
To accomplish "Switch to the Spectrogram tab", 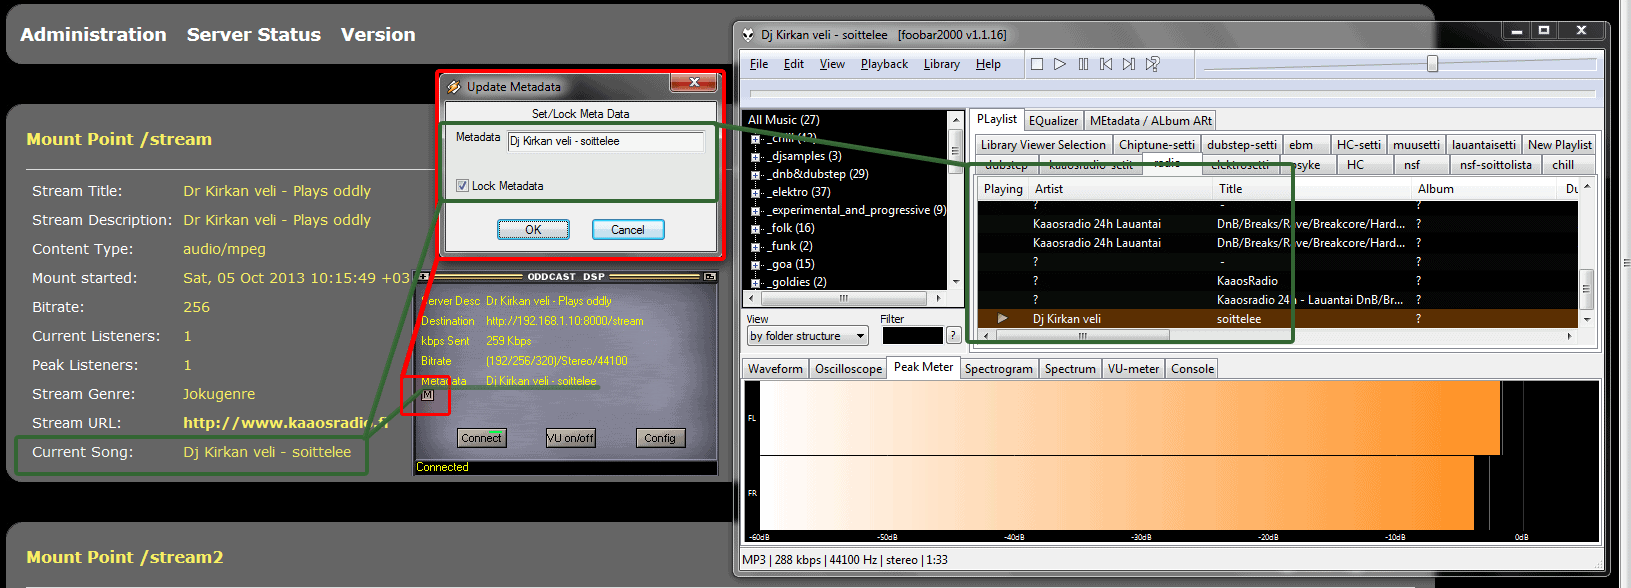I will click(998, 369).
